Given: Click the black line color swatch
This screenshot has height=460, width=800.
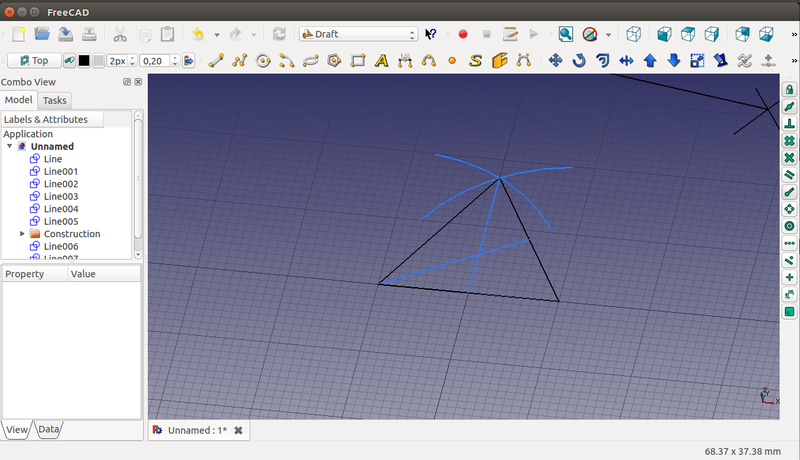Looking at the screenshot, I should [x=84, y=60].
